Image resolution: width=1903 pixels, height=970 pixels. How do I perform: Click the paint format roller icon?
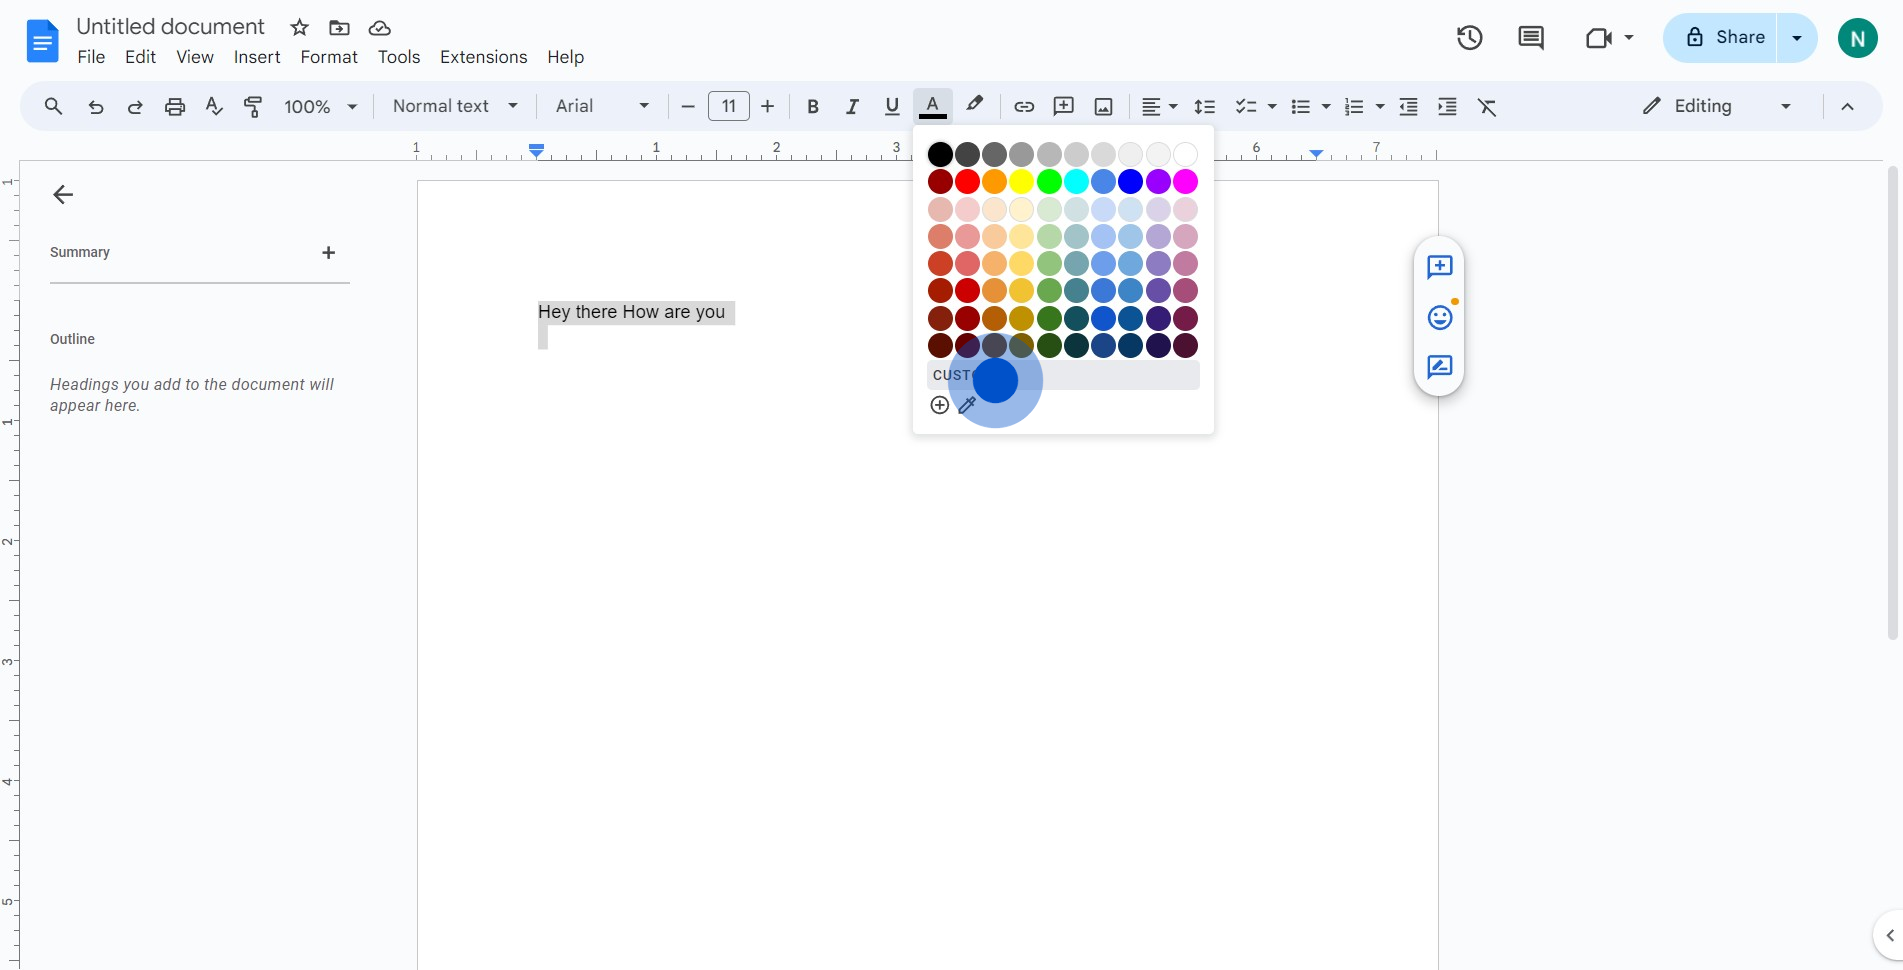click(254, 107)
